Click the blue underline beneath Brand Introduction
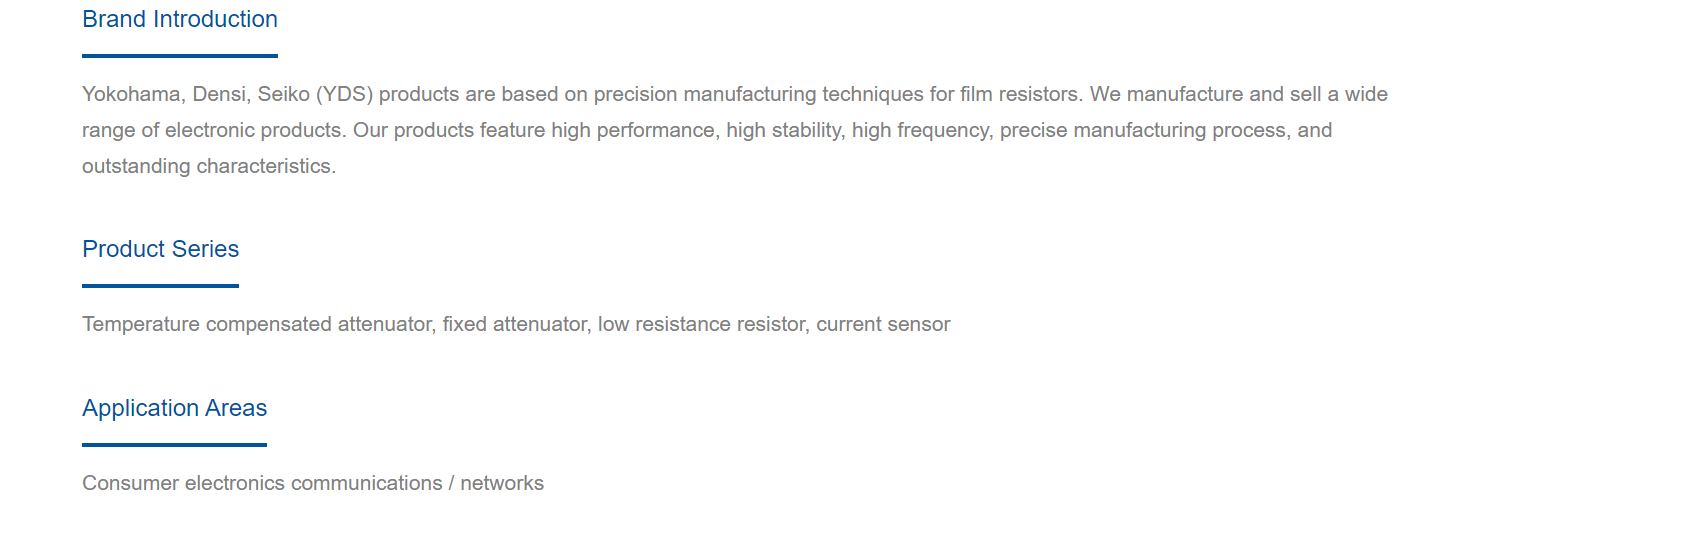The height and width of the screenshot is (541, 1695). point(180,56)
